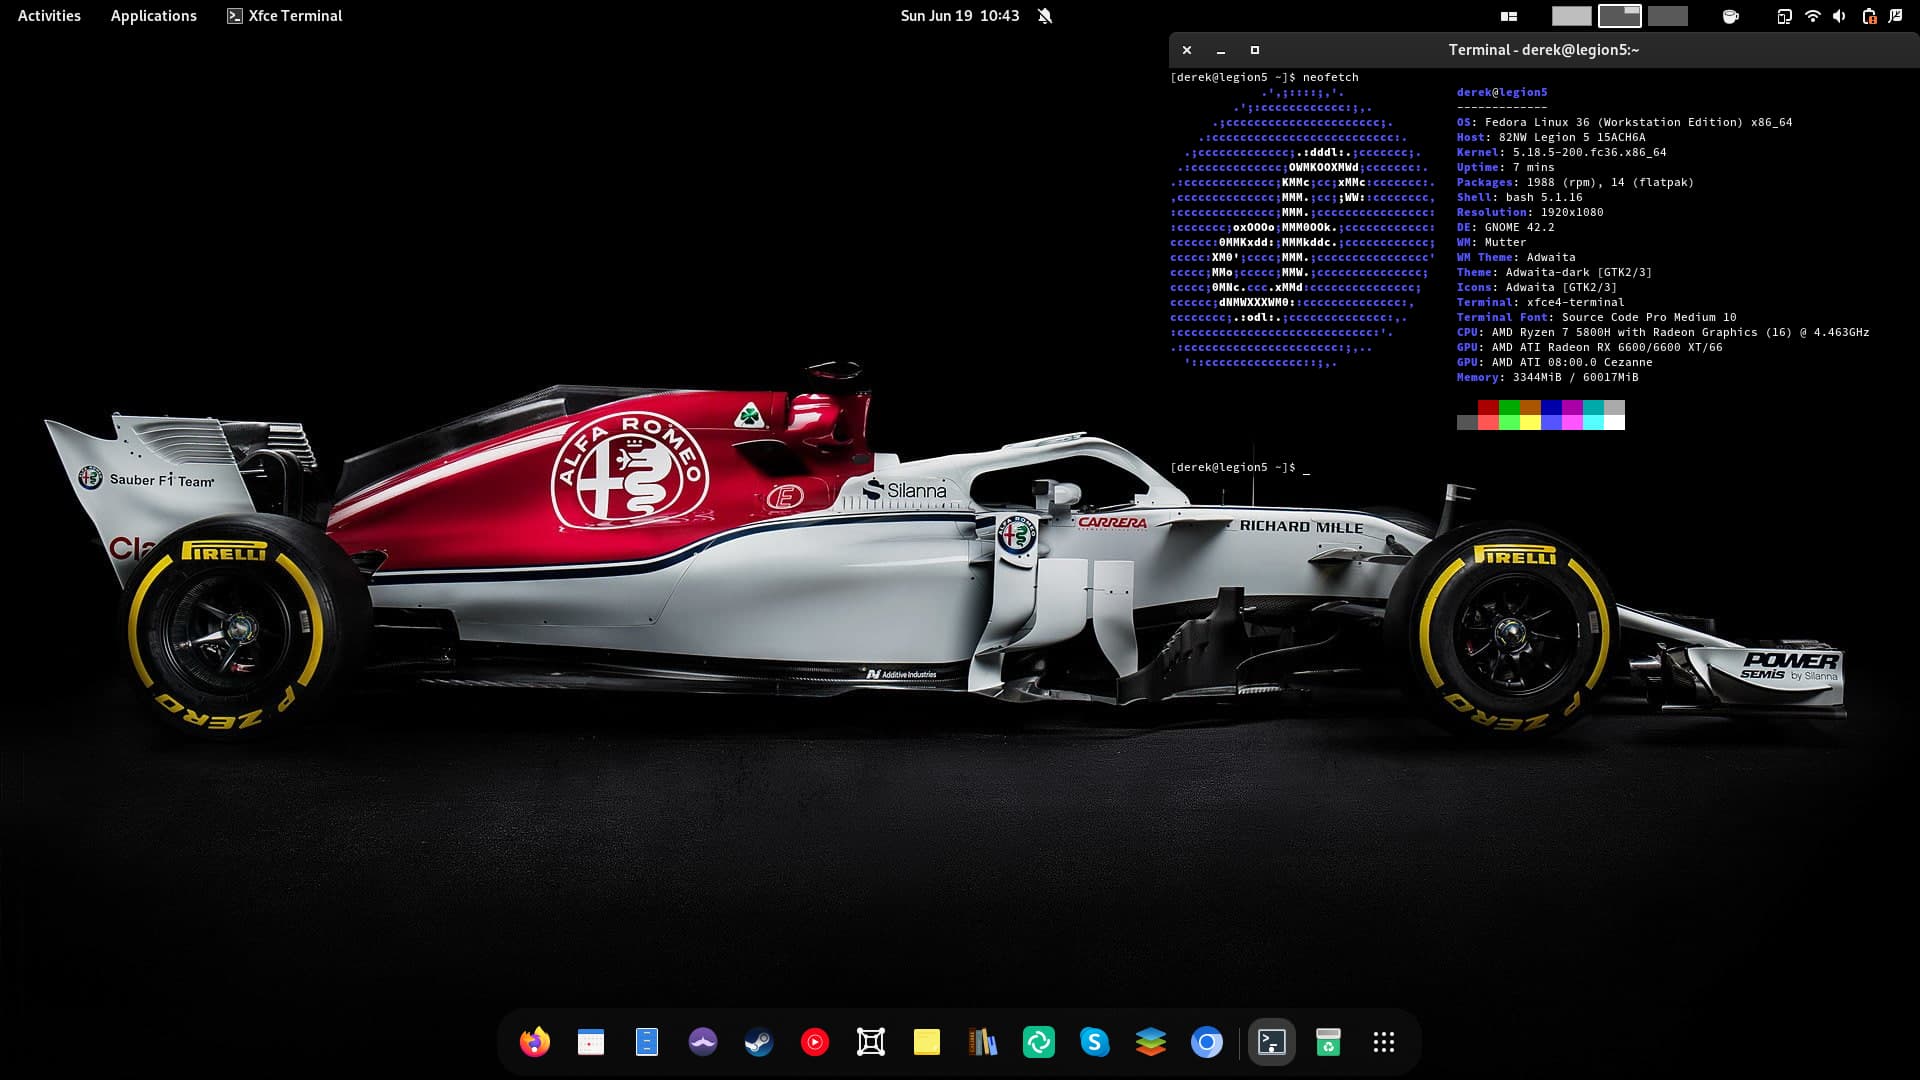Open the purple mustache app icon
The image size is (1920, 1080).
(x=703, y=1042)
